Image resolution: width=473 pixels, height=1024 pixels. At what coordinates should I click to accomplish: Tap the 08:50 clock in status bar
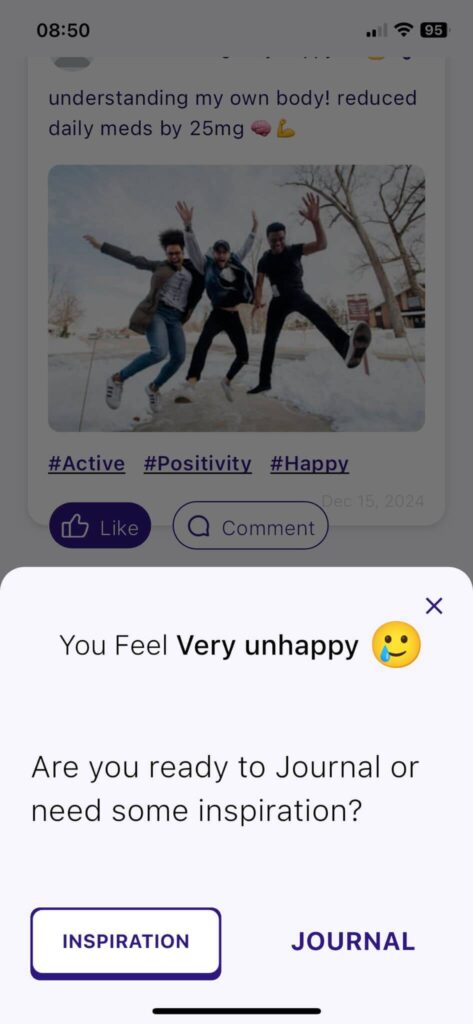tap(63, 30)
